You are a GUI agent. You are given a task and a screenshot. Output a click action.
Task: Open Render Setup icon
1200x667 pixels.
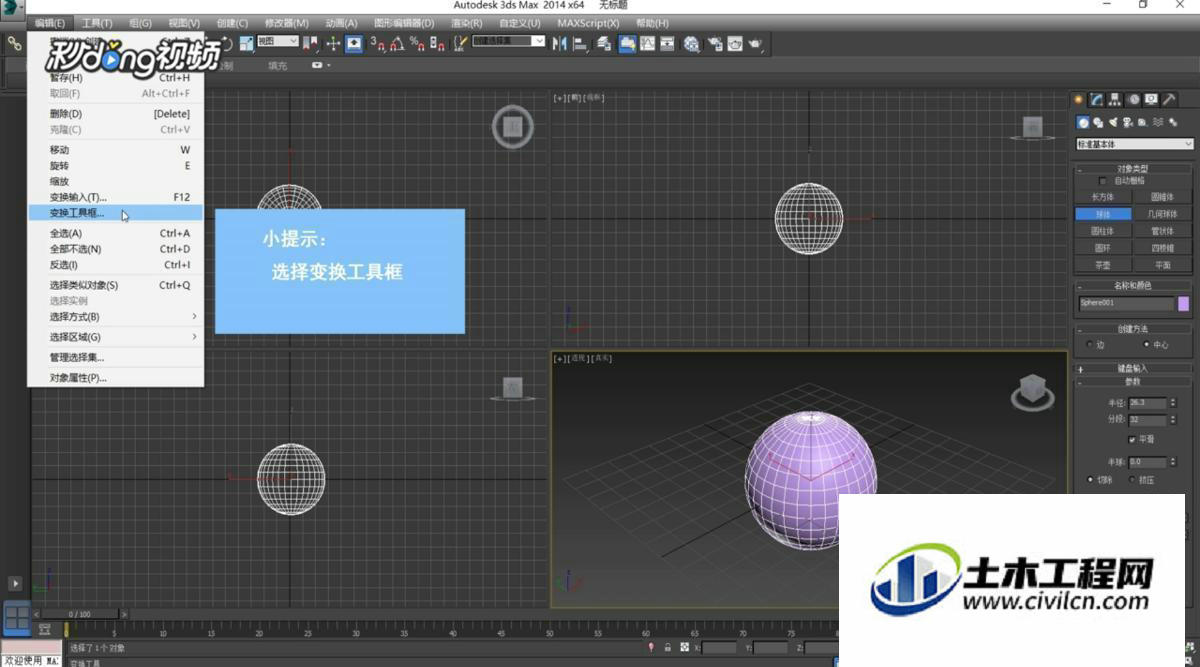(715, 43)
